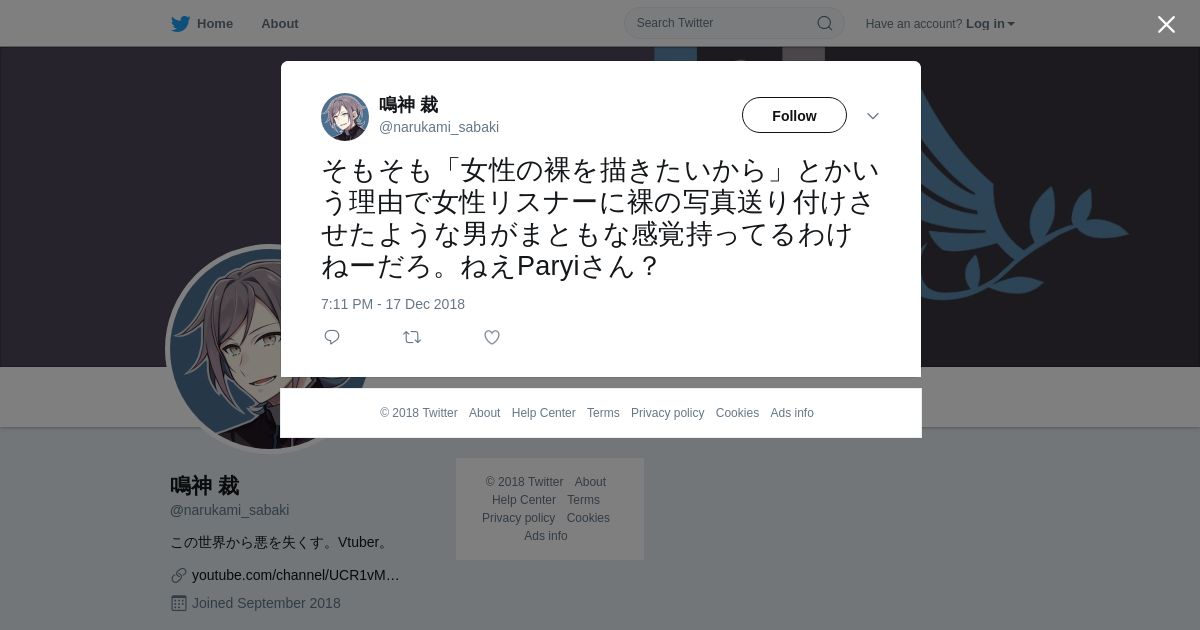Go to Home in the top navigation
The height and width of the screenshot is (630, 1200).
pyautogui.click(x=215, y=23)
